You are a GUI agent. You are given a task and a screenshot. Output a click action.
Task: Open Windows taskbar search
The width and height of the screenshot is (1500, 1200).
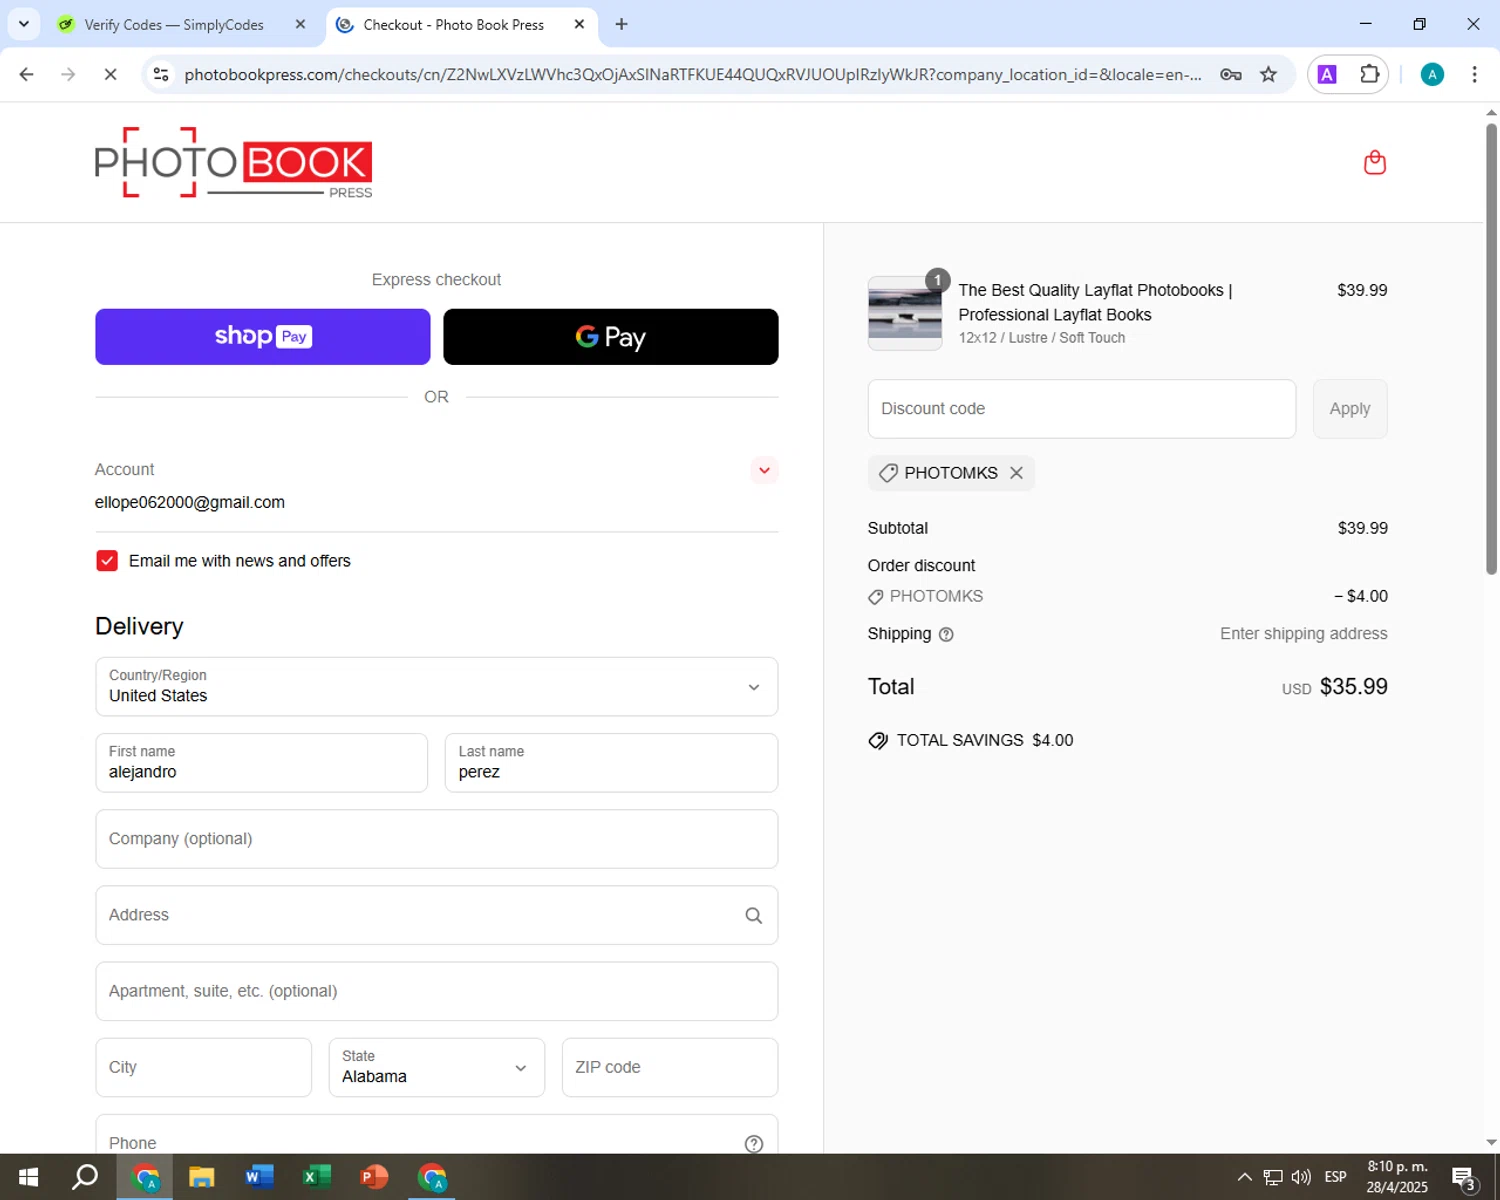(x=85, y=1177)
